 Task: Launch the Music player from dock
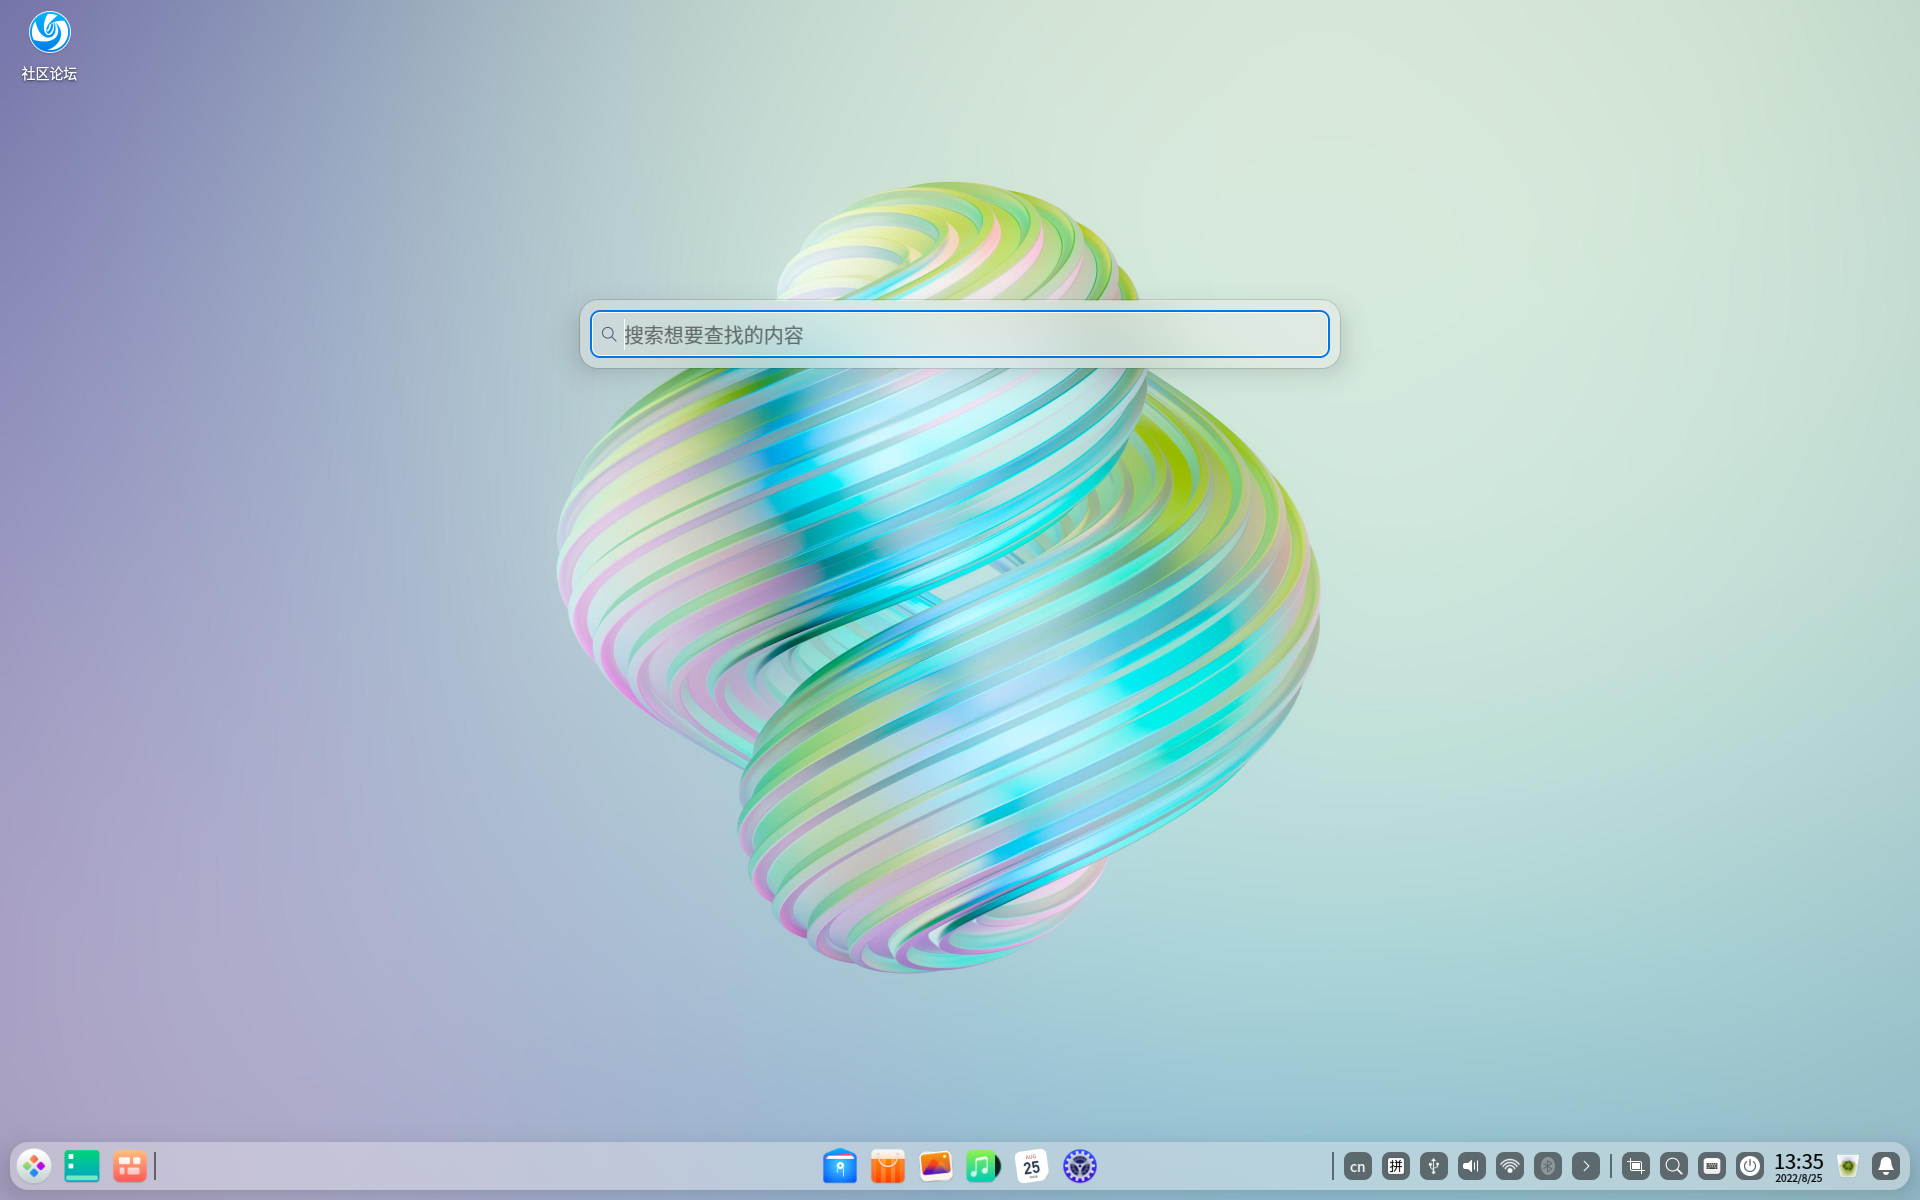pyautogui.click(x=983, y=1166)
